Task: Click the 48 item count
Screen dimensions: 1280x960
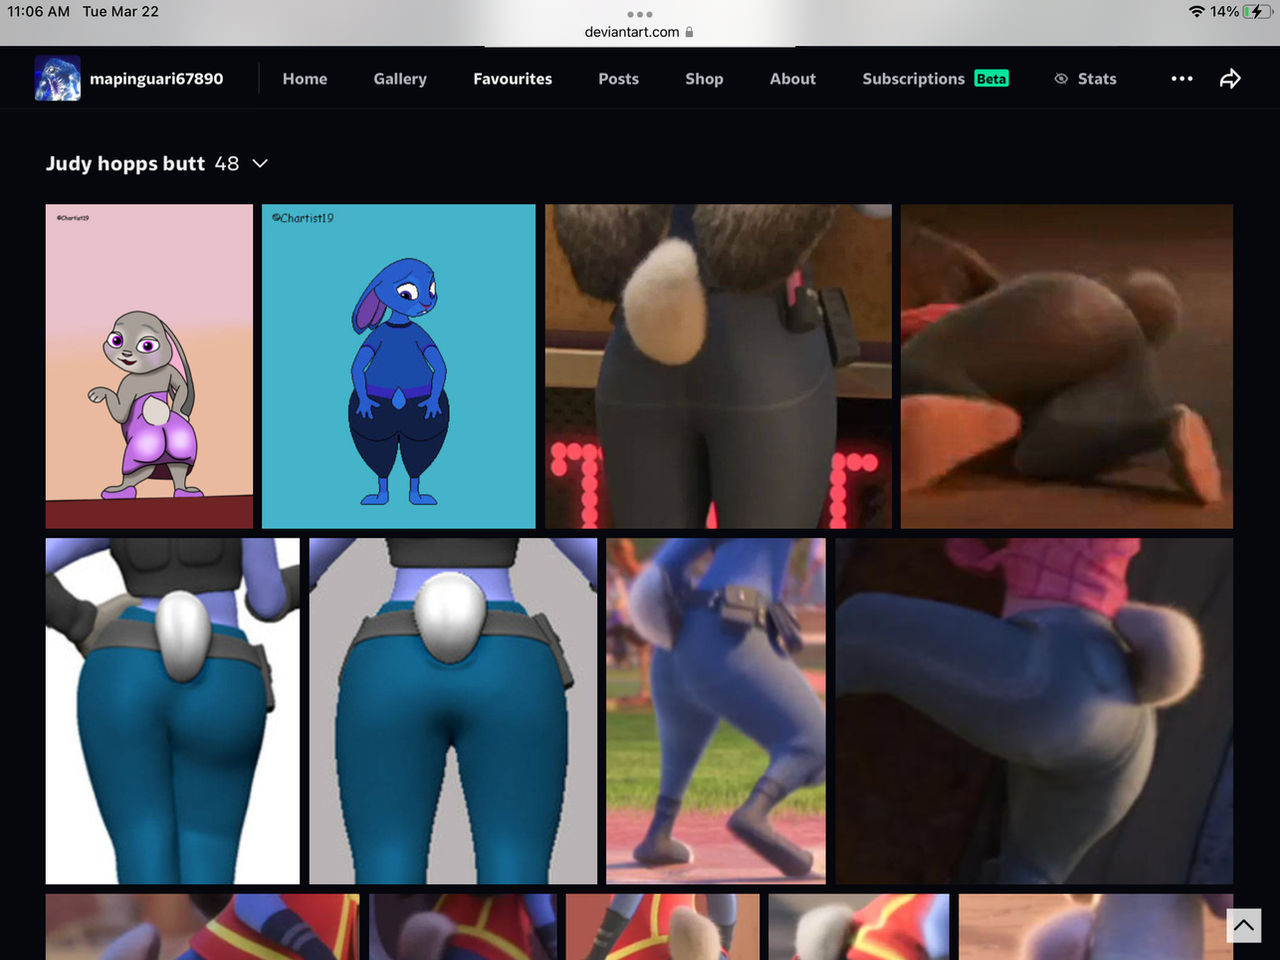Action: point(227,163)
